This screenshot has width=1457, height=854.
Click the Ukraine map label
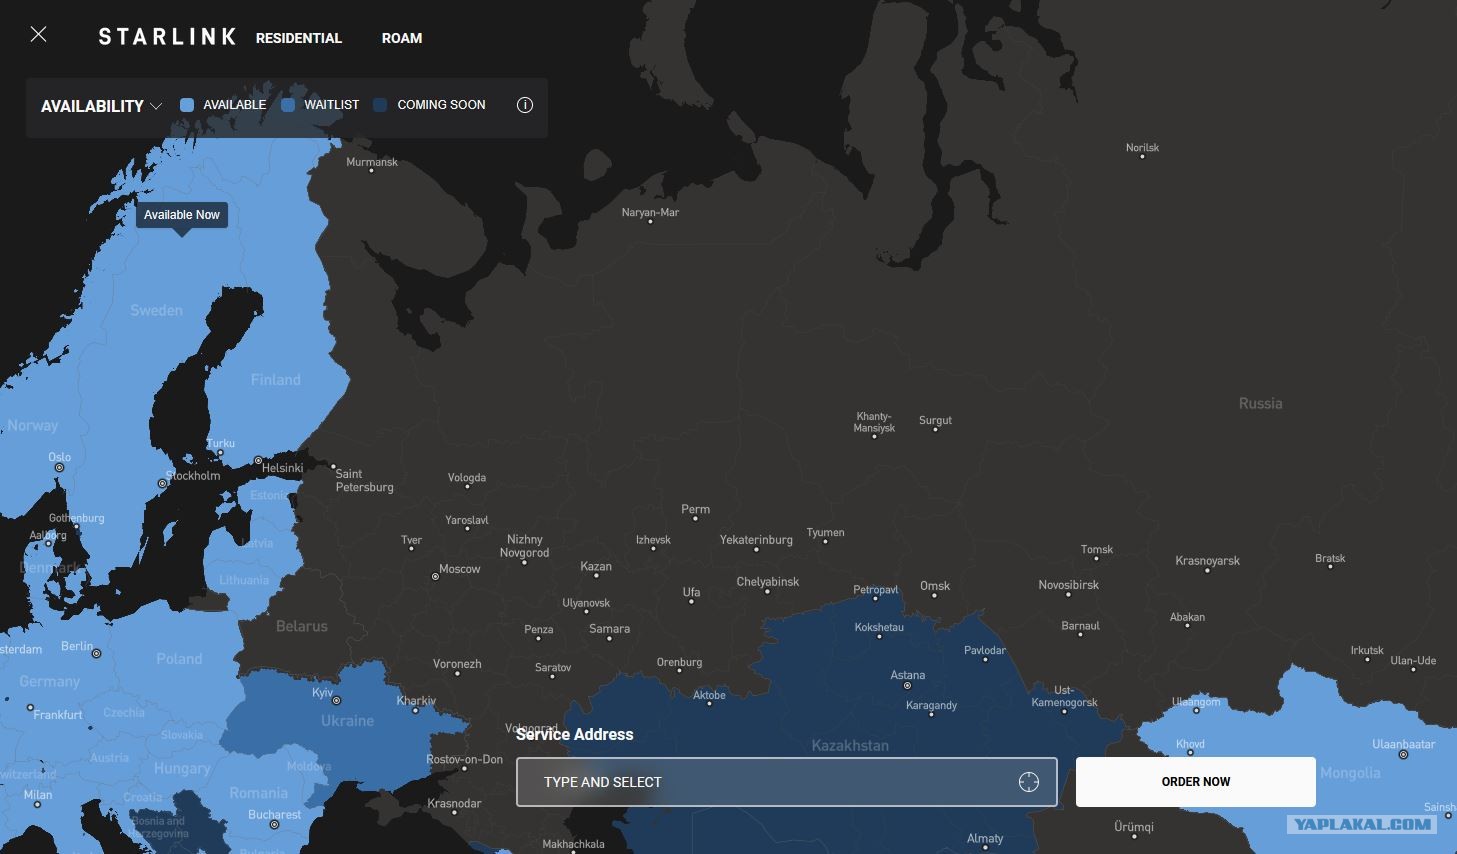point(347,721)
